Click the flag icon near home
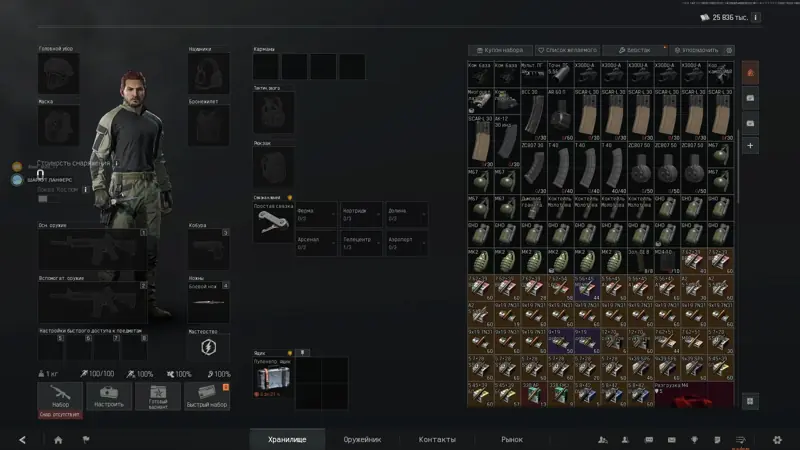 pyautogui.click(x=86, y=440)
